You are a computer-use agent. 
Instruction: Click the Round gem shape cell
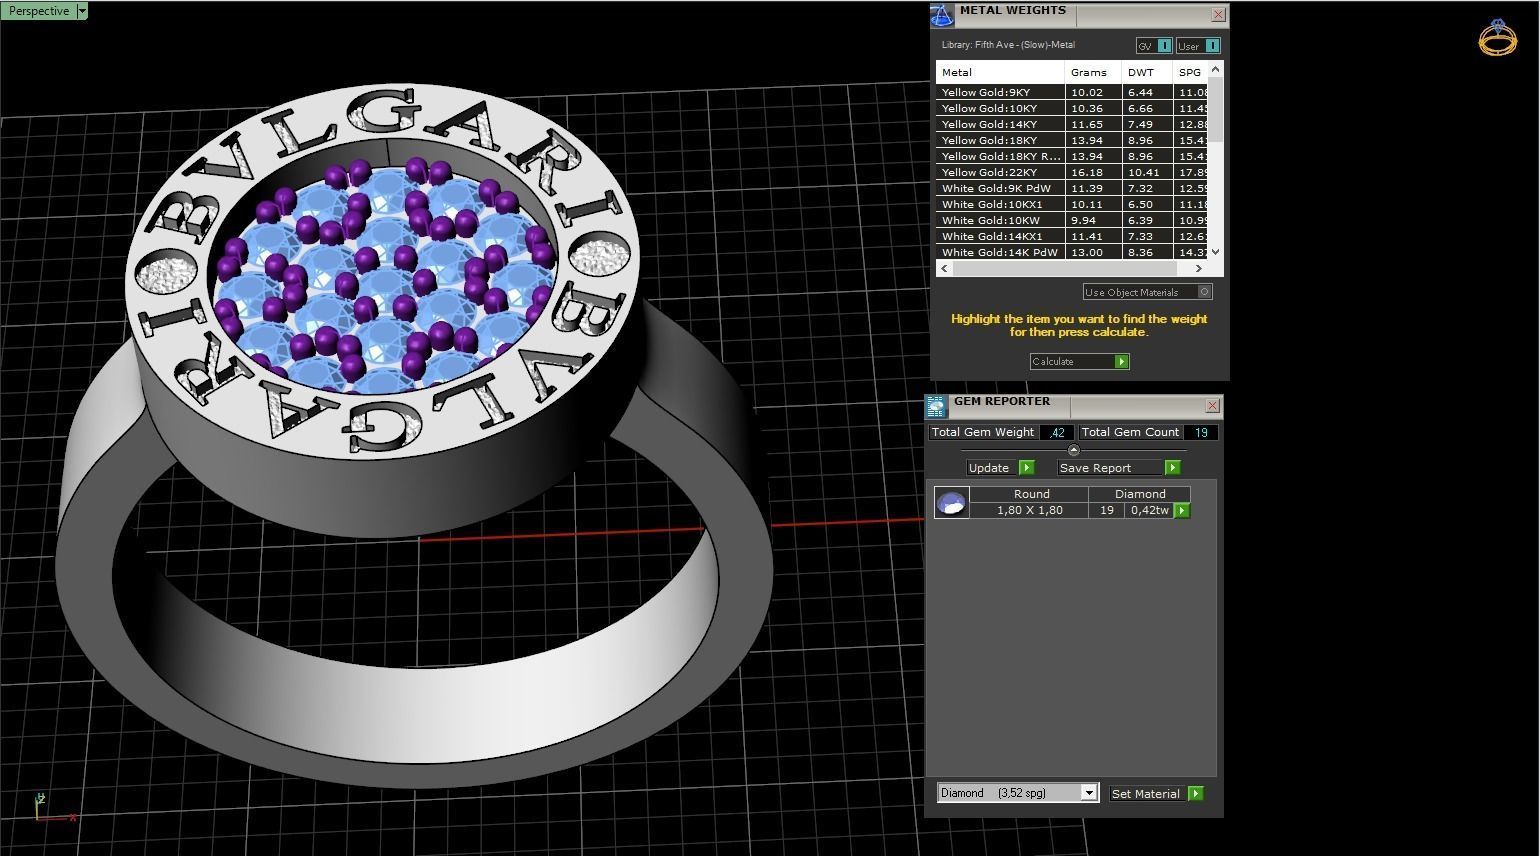coord(1030,494)
